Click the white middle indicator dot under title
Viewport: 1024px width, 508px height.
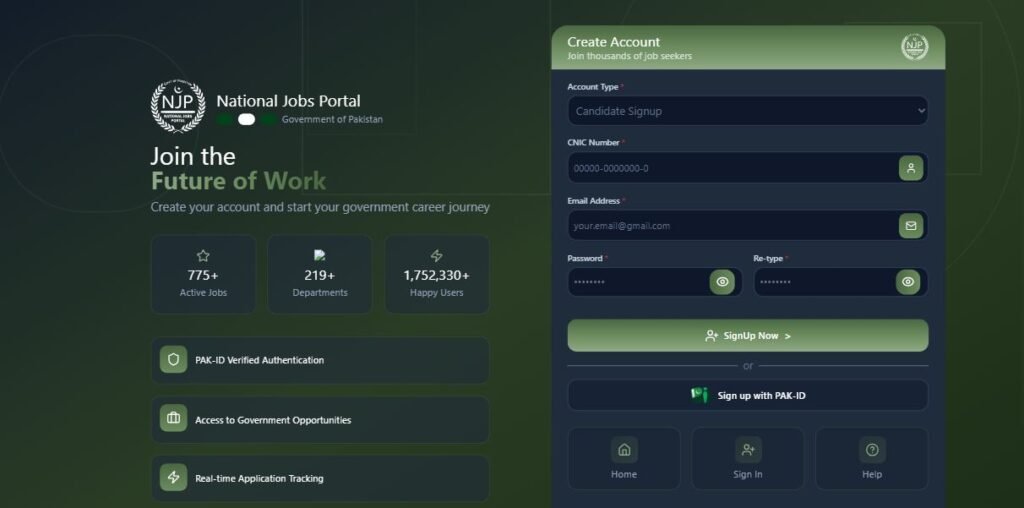pyautogui.click(x=246, y=119)
